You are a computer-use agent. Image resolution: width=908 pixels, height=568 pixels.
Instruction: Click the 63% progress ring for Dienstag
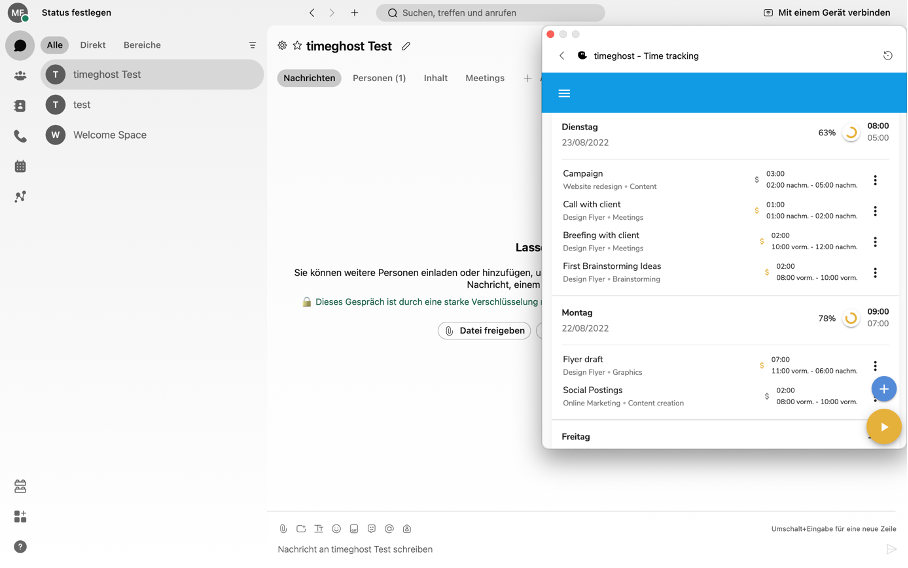point(851,133)
